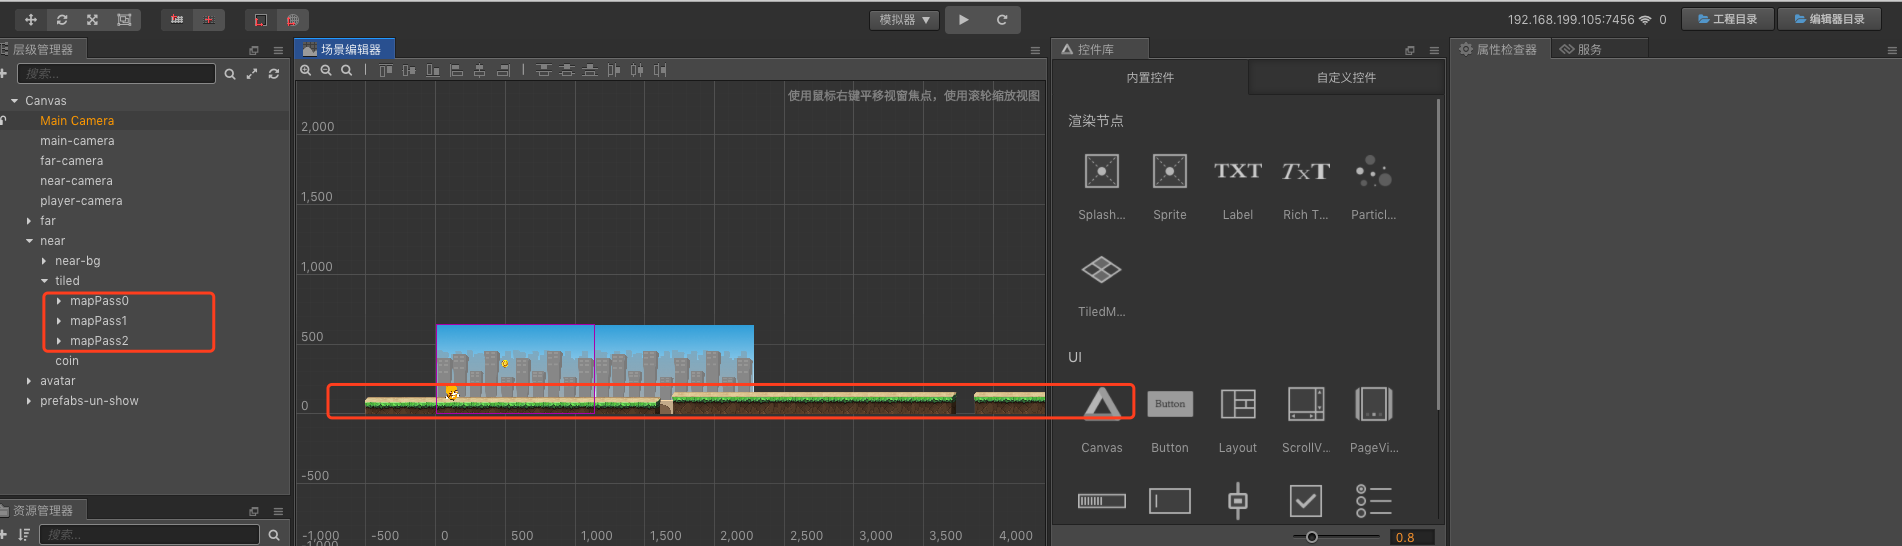The width and height of the screenshot is (1902, 546).
Task: Click the hierarchy search magnifier icon
Action: click(x=230, y=74)
